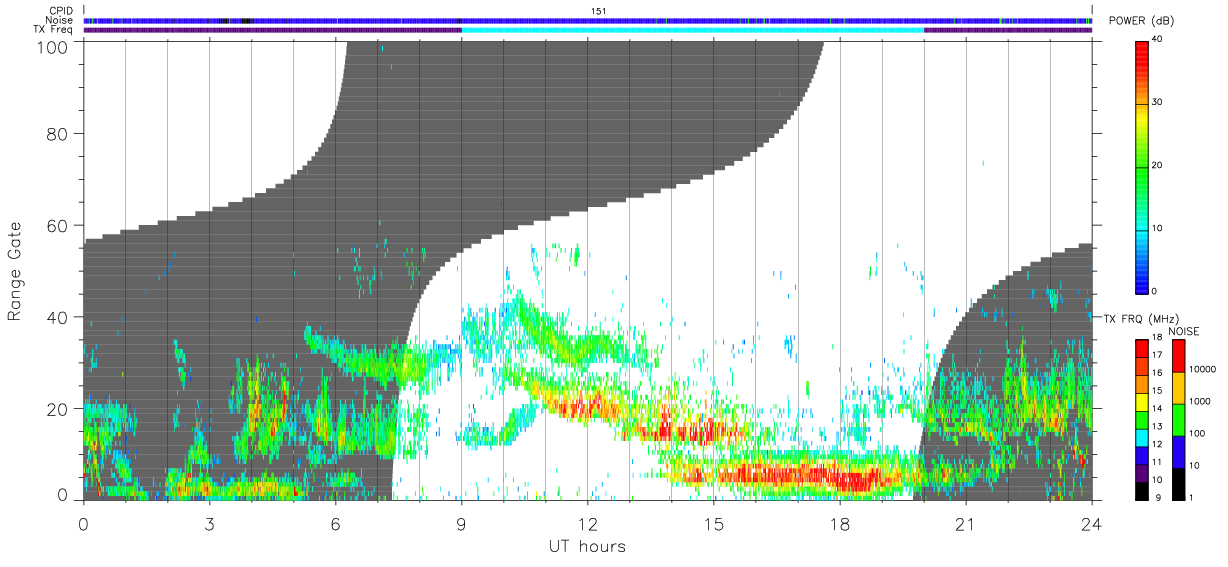
Task: Click the Range Gate tick label 40
Action: tap(57, 317)
